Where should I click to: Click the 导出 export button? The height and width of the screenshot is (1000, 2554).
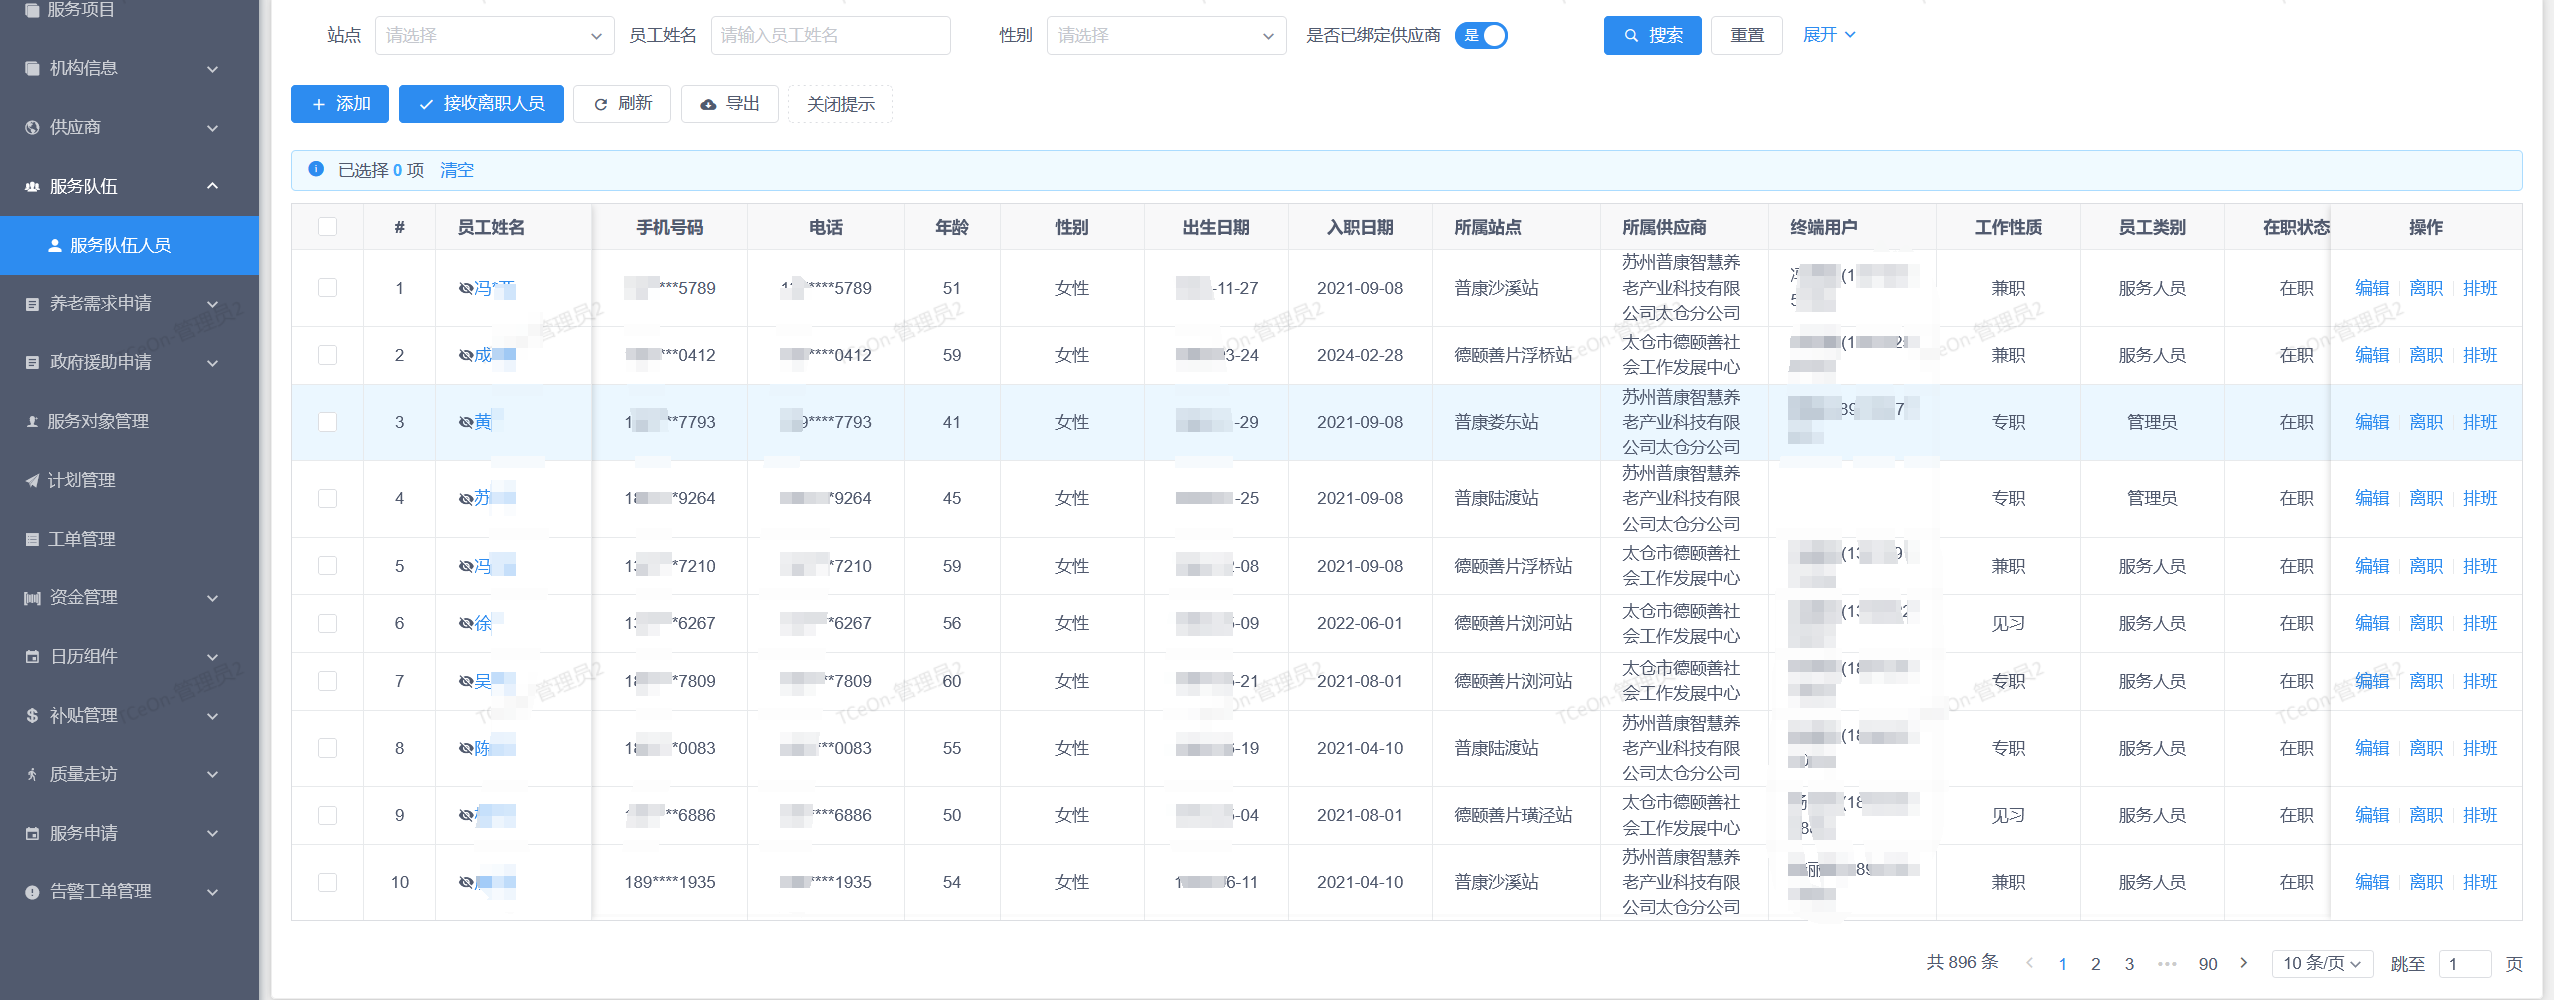pos(730,104)
